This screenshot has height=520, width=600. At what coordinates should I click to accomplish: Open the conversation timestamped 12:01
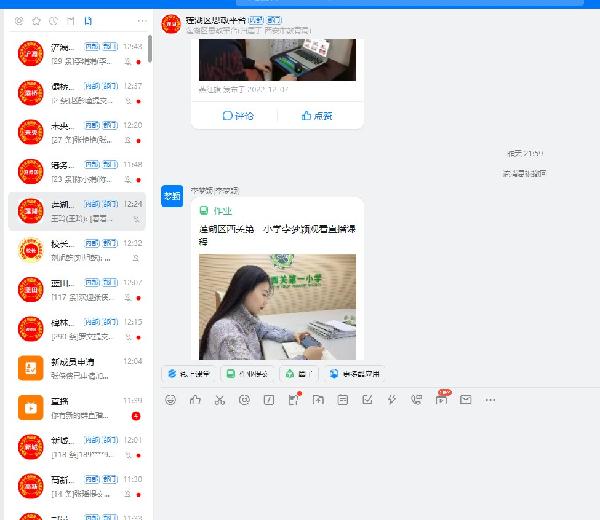77,447
